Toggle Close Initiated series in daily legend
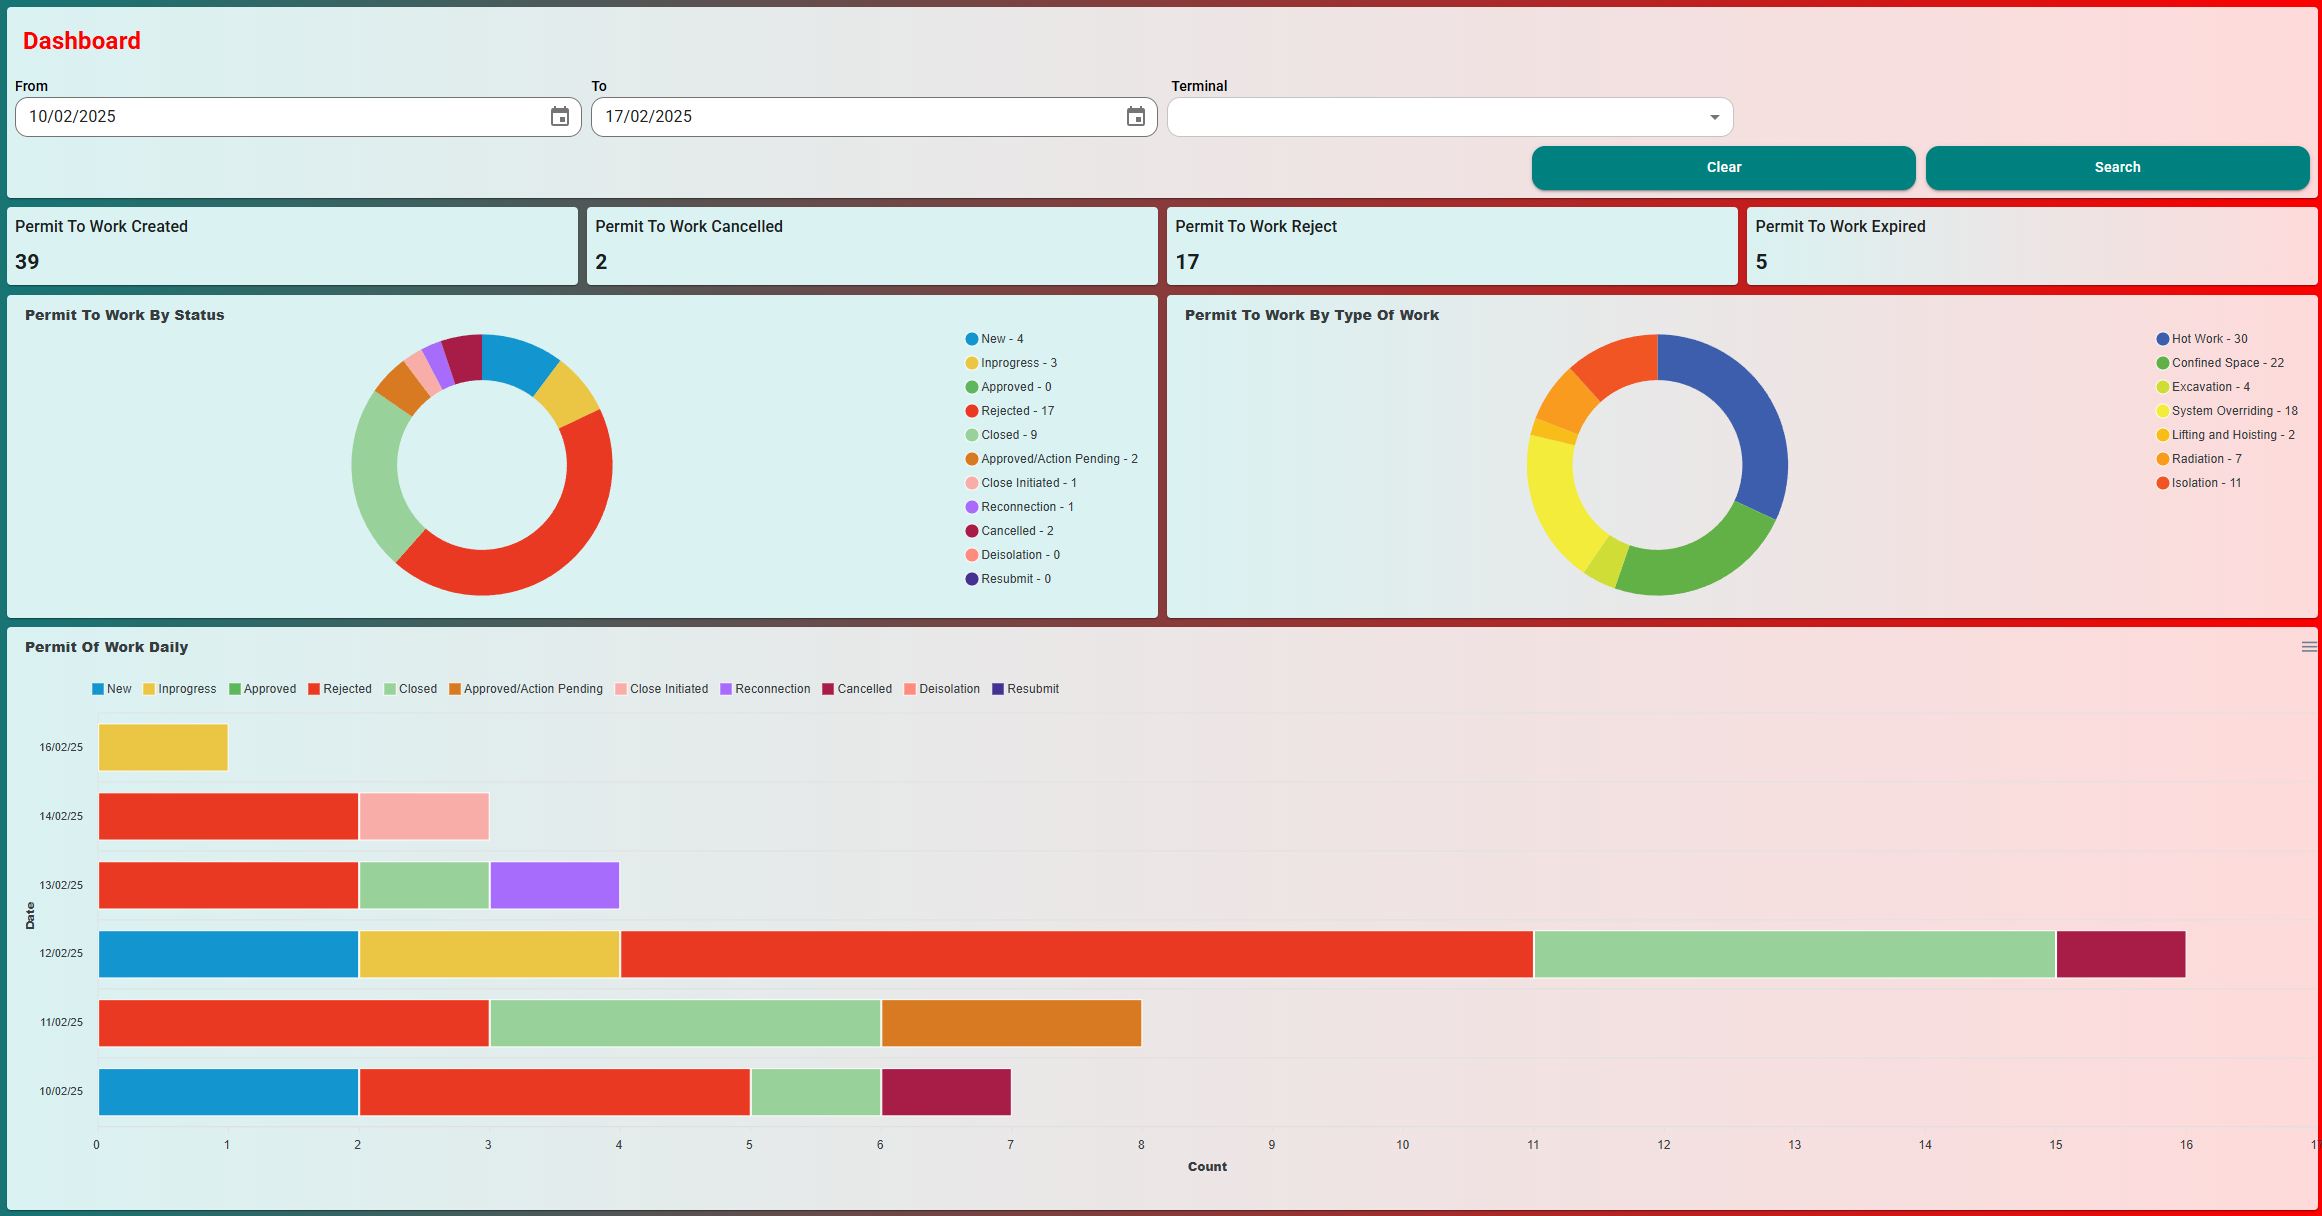2322x1216 pixels. point(662,689)
